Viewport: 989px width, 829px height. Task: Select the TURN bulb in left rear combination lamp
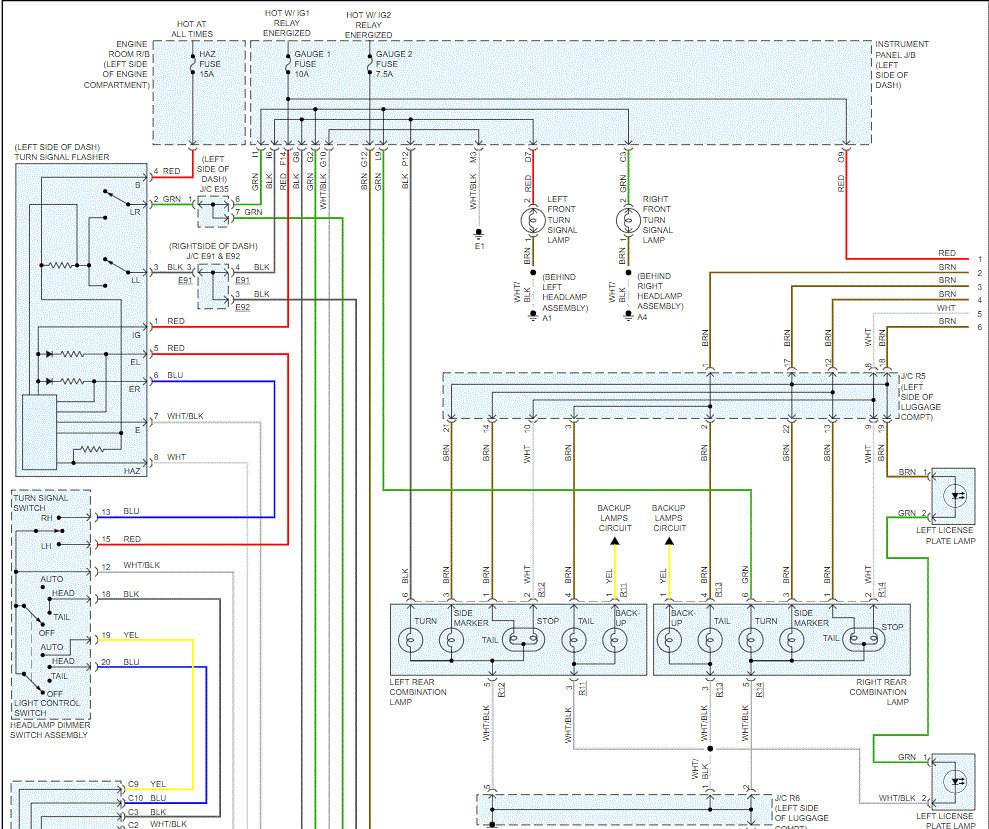click(411, 641)
